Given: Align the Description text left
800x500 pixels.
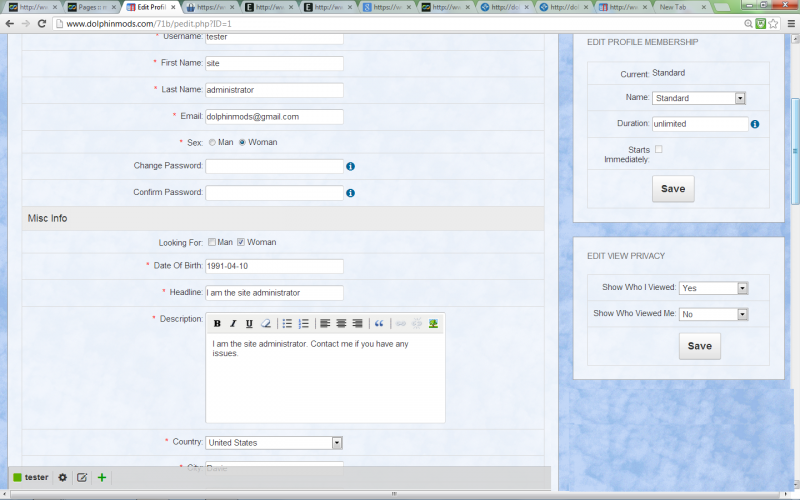Looking at the screenshot, I should 325,323.
